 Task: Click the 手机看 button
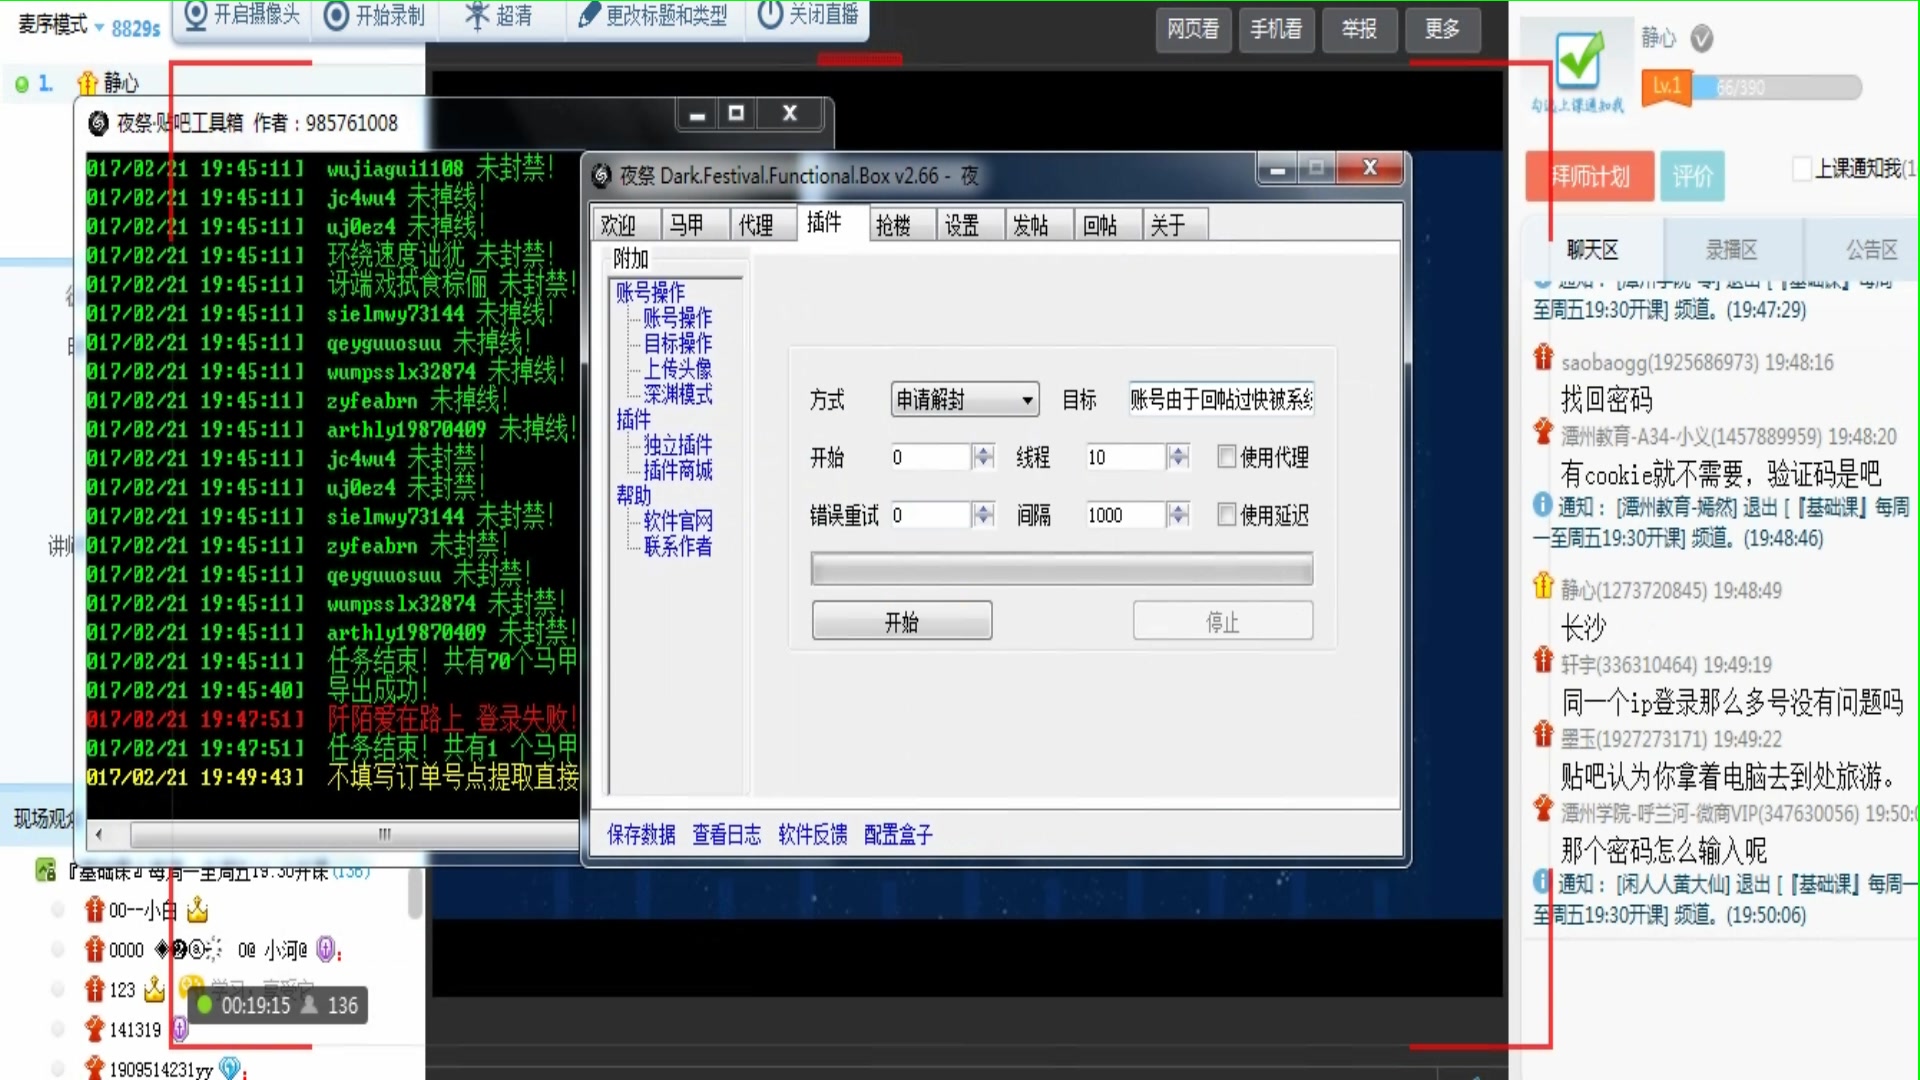tap(1276, 29)
